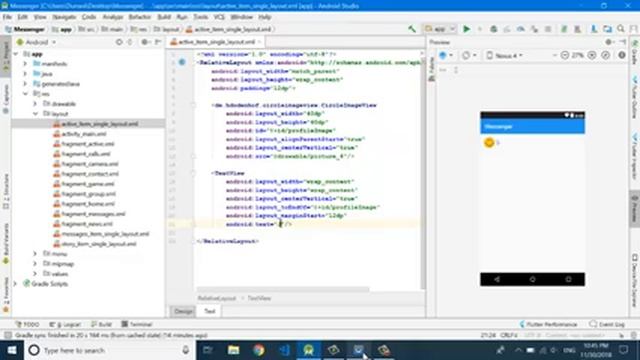Viewport: 640px width, 360px height.
Task: Select the active_item_single_layout.xml editor tab
Action: tap(216, 42)
